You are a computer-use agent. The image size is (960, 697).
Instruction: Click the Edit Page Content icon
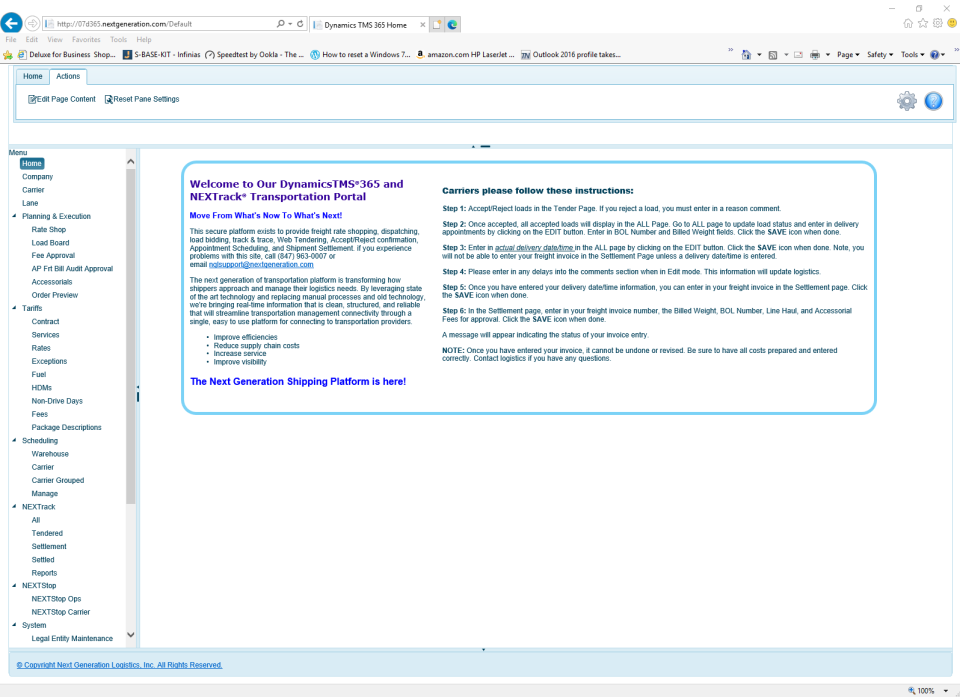pyautogui.click(x=32, y=99)
